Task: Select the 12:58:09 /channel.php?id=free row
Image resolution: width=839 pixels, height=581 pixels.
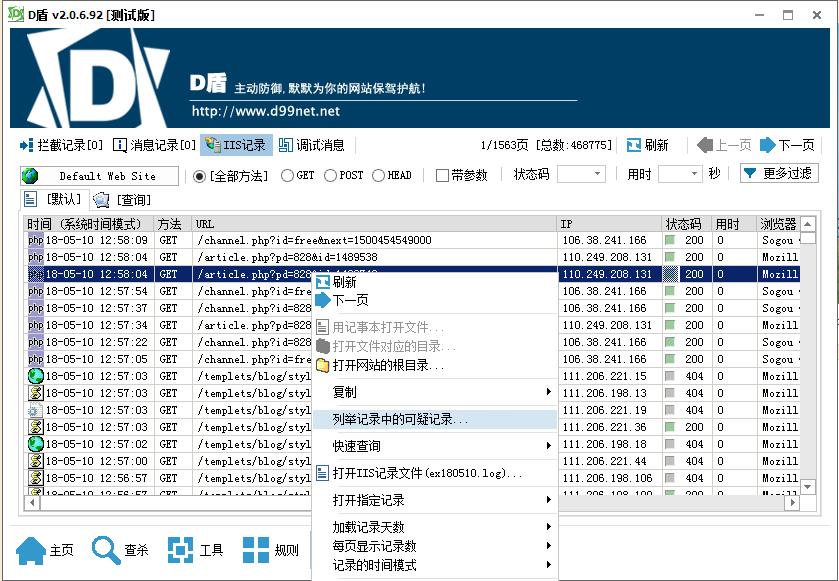Action: coord(413,240)
